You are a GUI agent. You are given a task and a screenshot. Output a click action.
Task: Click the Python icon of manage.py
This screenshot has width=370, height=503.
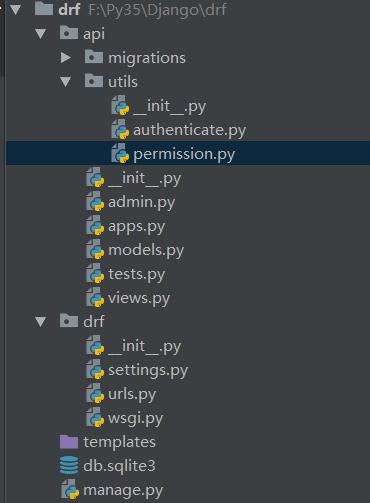click(70, 489)
